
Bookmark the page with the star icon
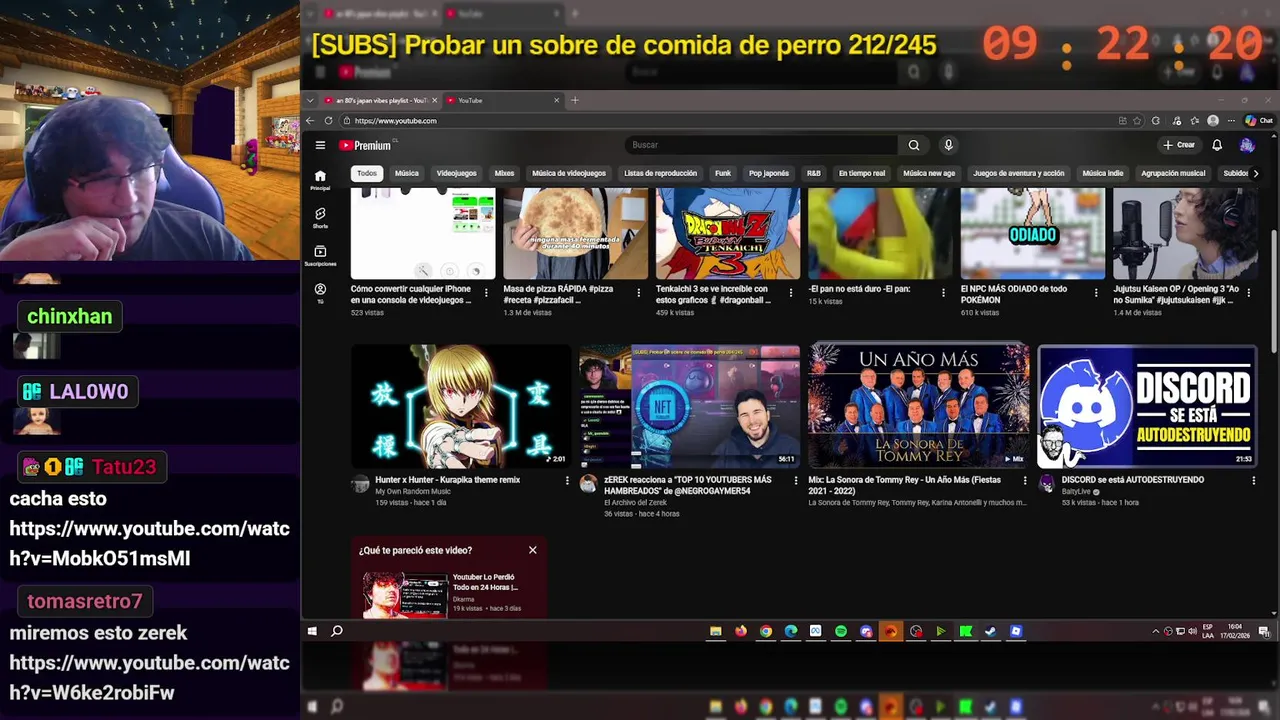point(1137,121)
